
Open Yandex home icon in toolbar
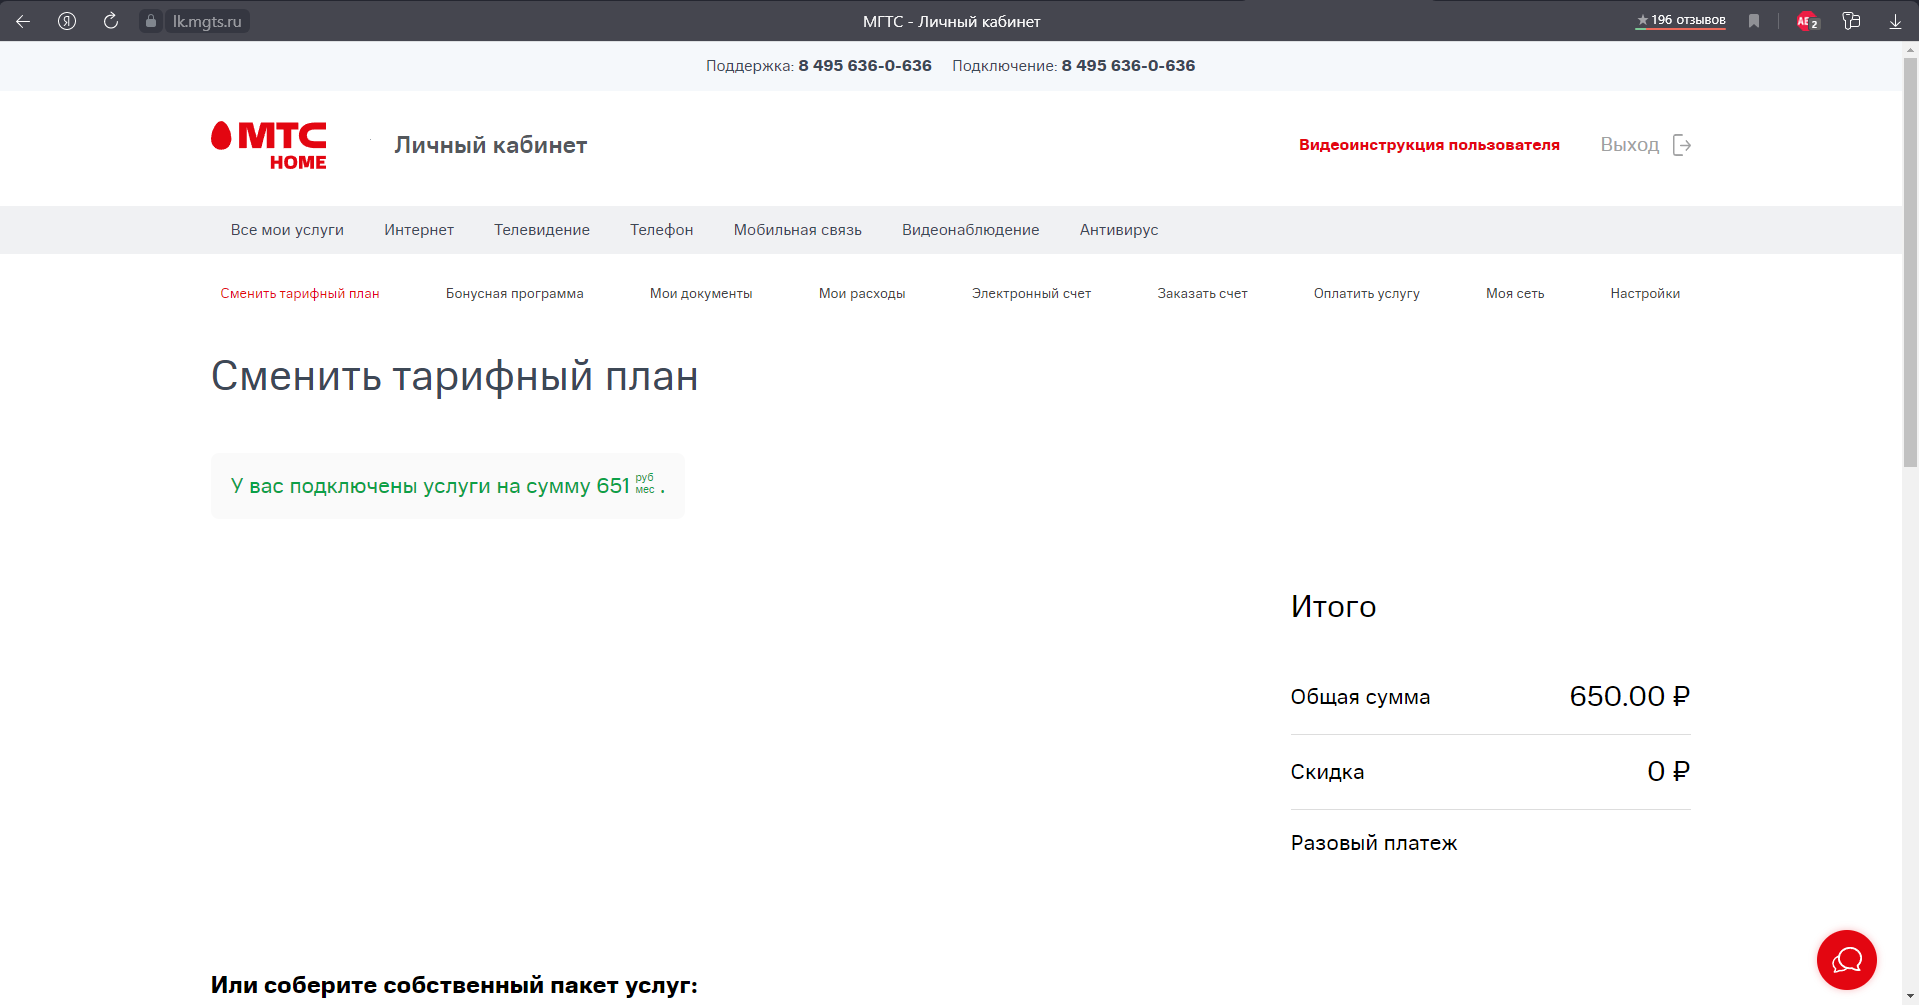click(67, 21)
